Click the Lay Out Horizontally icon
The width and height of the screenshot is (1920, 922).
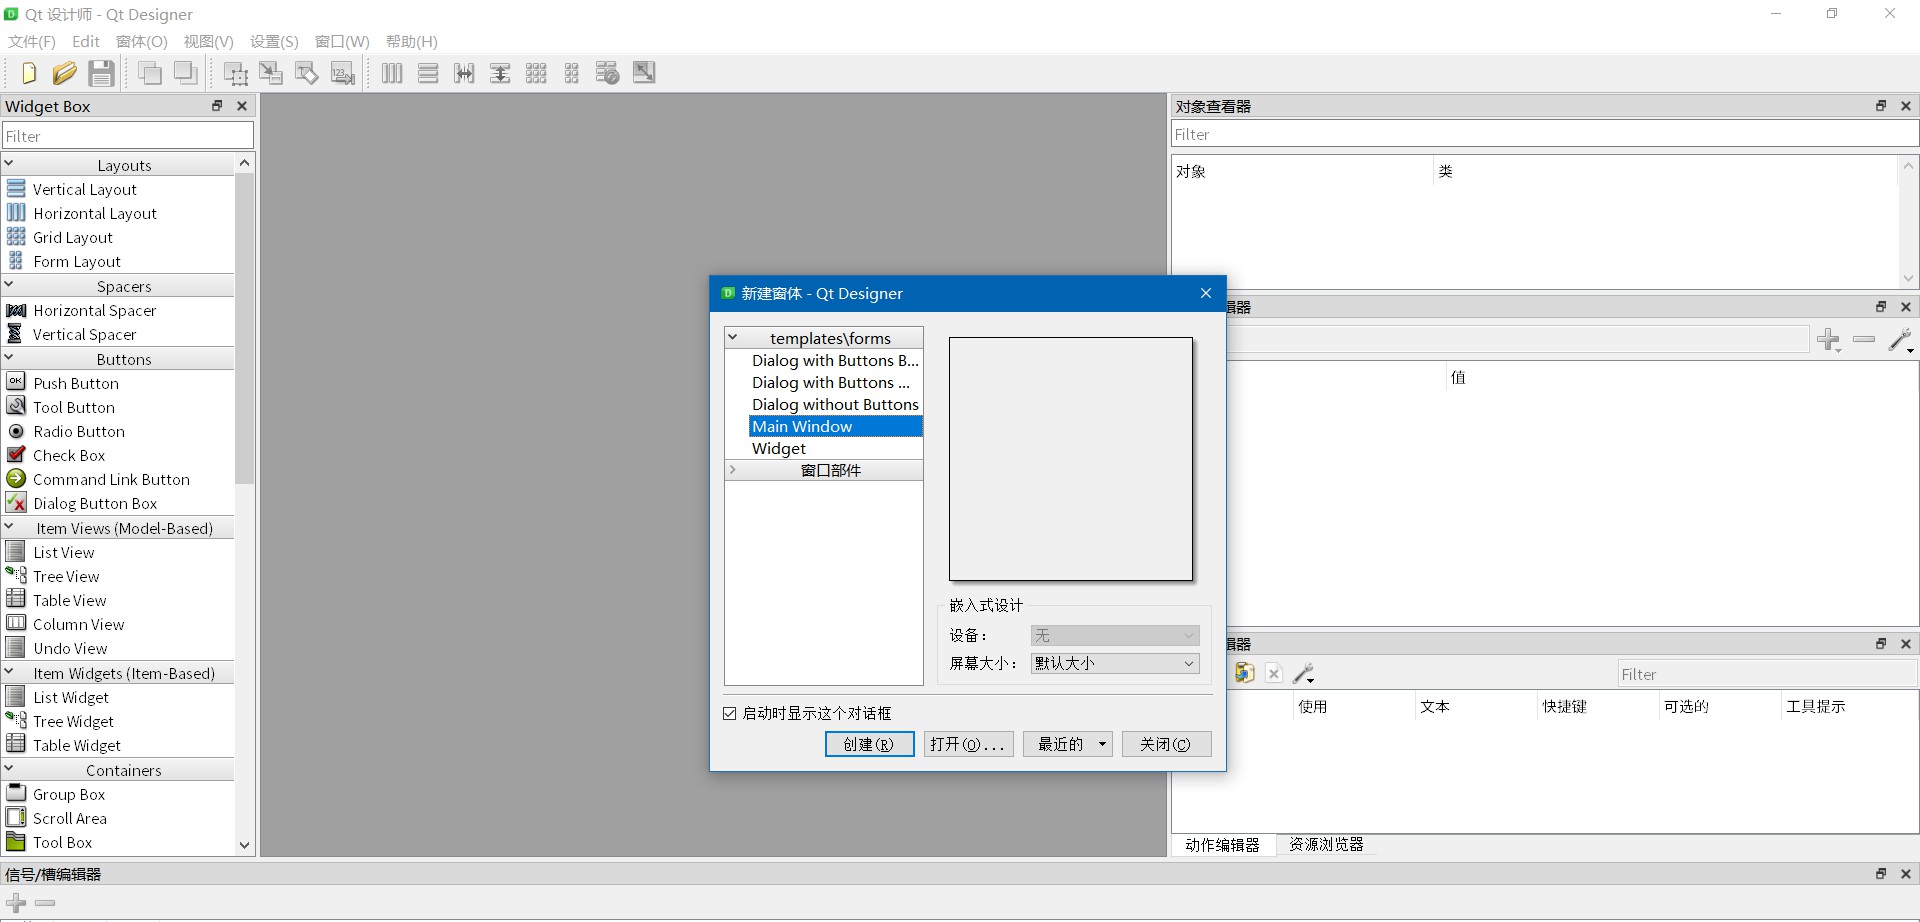click(392, 73)
